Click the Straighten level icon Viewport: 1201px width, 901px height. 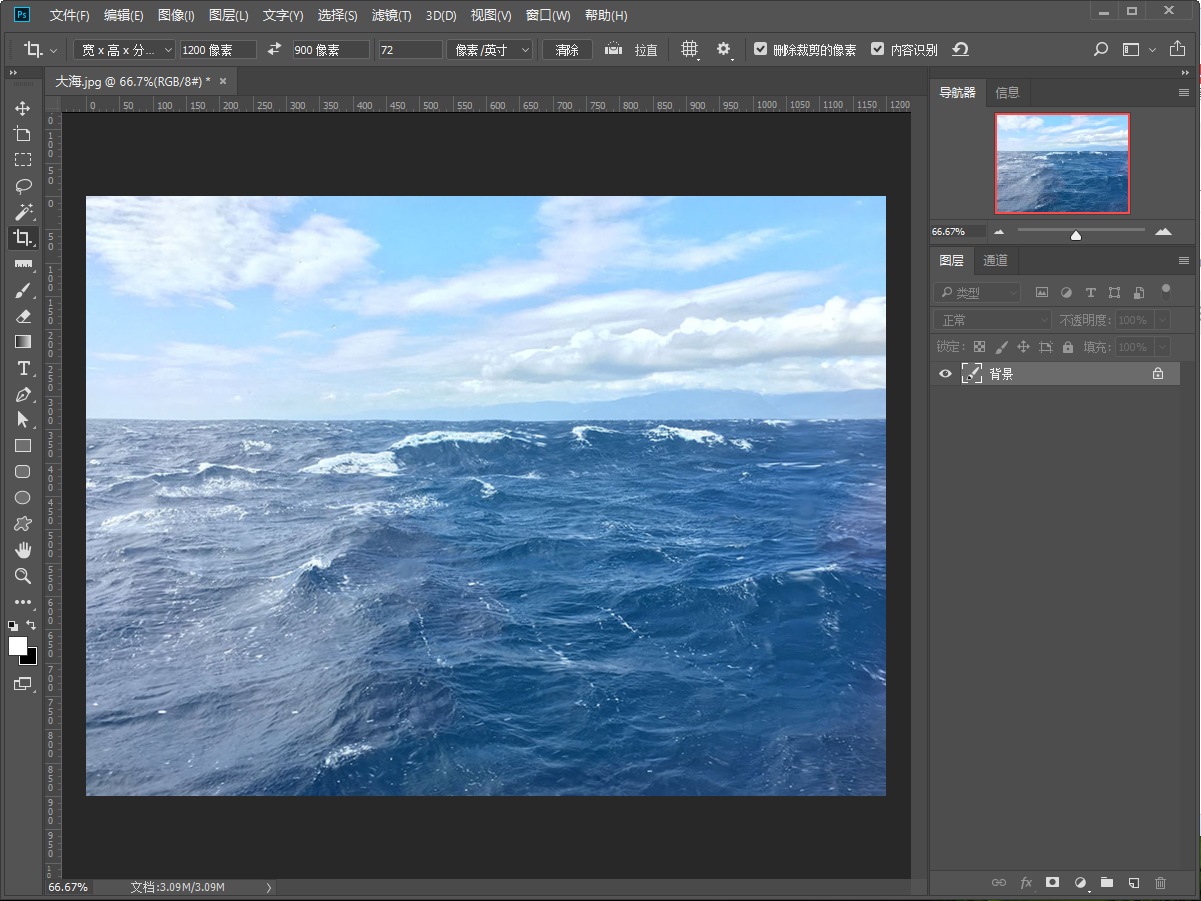614,49
